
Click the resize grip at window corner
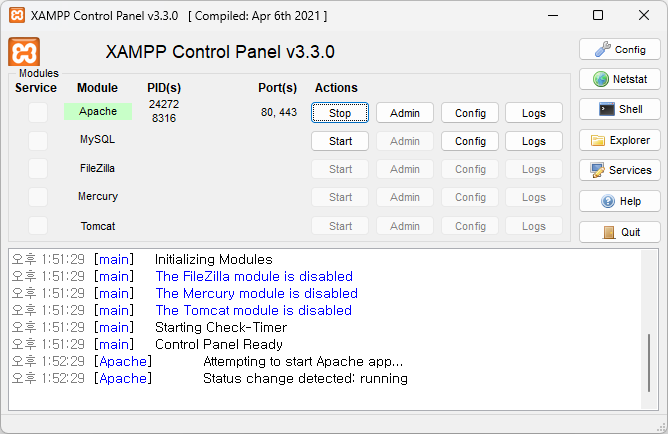pyautogui.click(x=662, y=427)
